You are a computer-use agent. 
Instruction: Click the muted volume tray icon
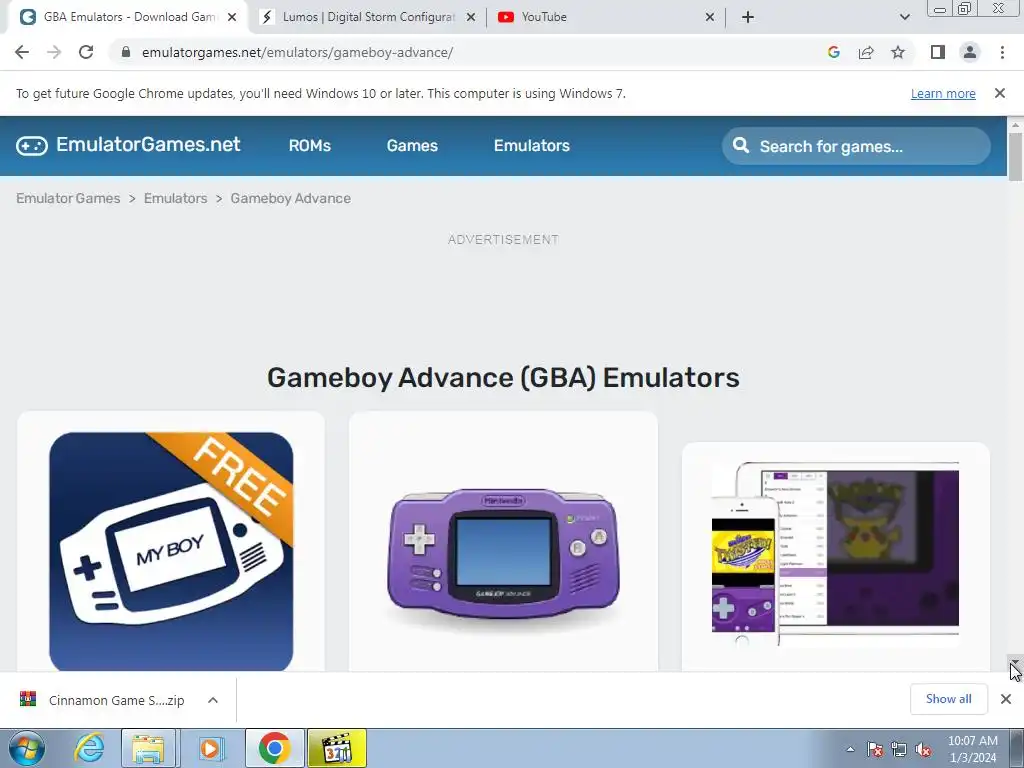coord(923,750)
